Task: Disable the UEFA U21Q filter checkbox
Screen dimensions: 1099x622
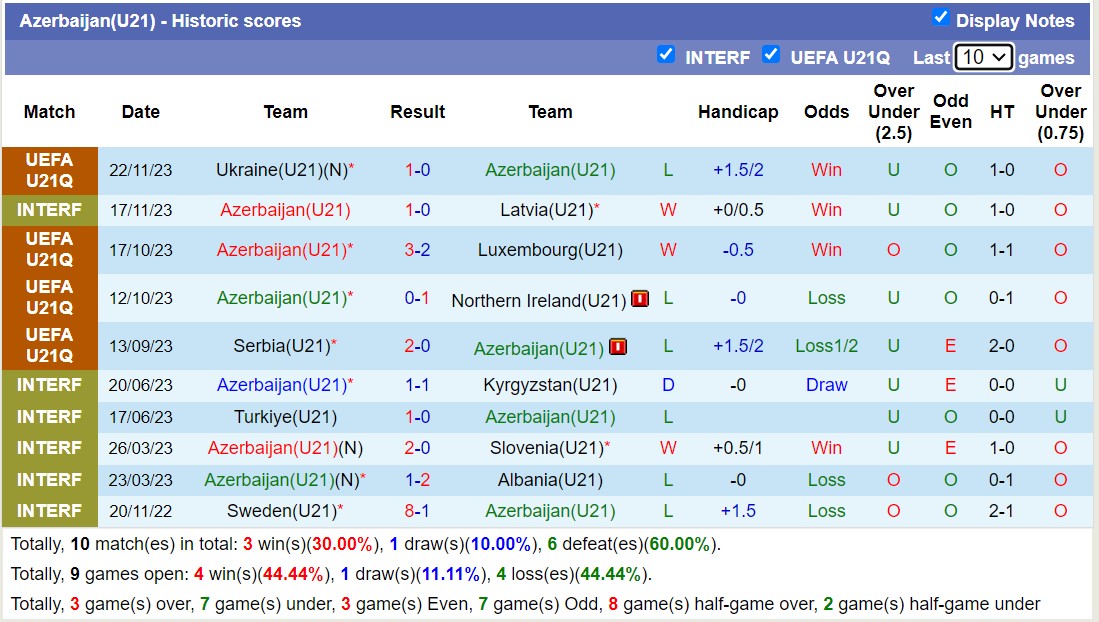Action: click(x=772, y=57)
